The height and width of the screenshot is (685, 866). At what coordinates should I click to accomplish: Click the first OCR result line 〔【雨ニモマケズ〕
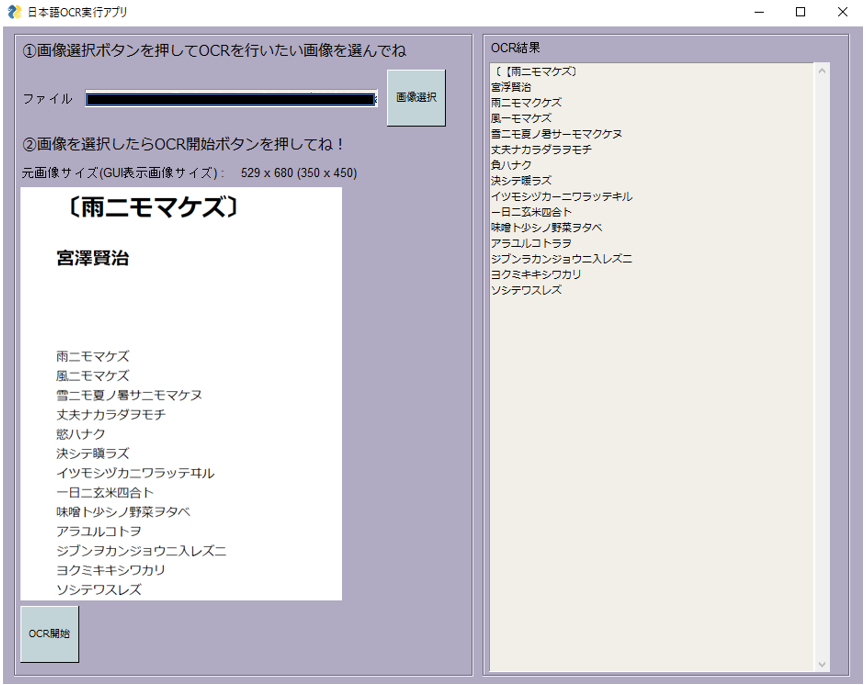point(535,72)
